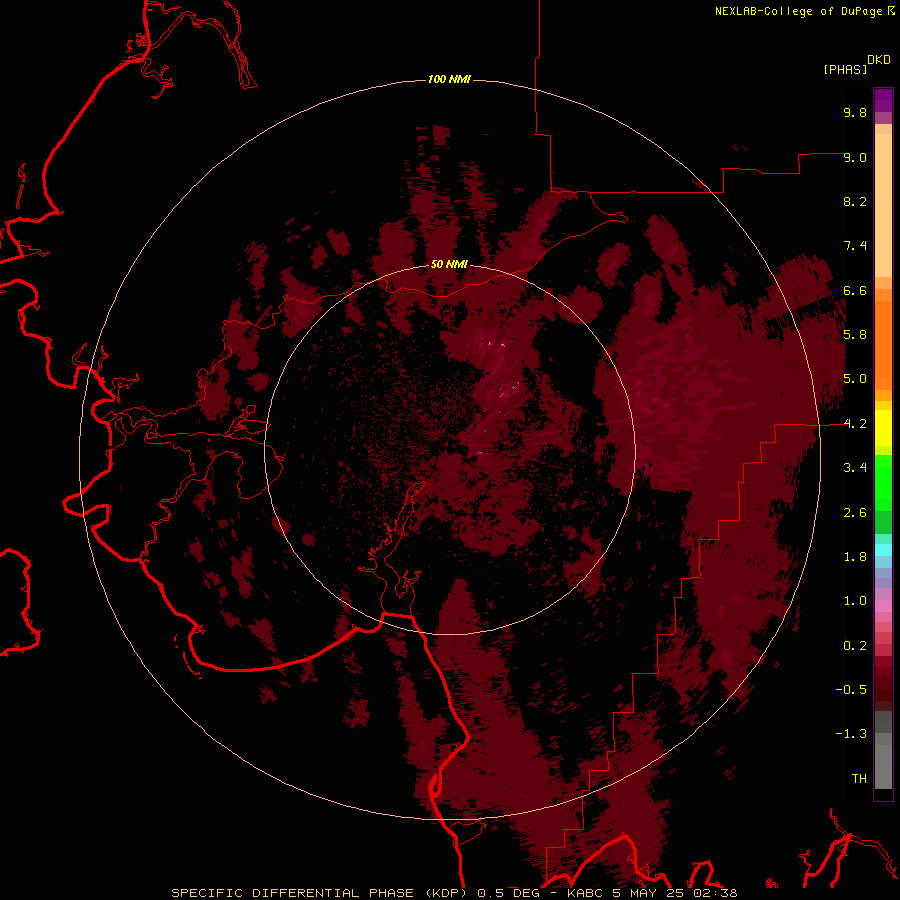Click the -0.5 value on the color scale
The image size is (900, 900).
click(x=851, y=690)
